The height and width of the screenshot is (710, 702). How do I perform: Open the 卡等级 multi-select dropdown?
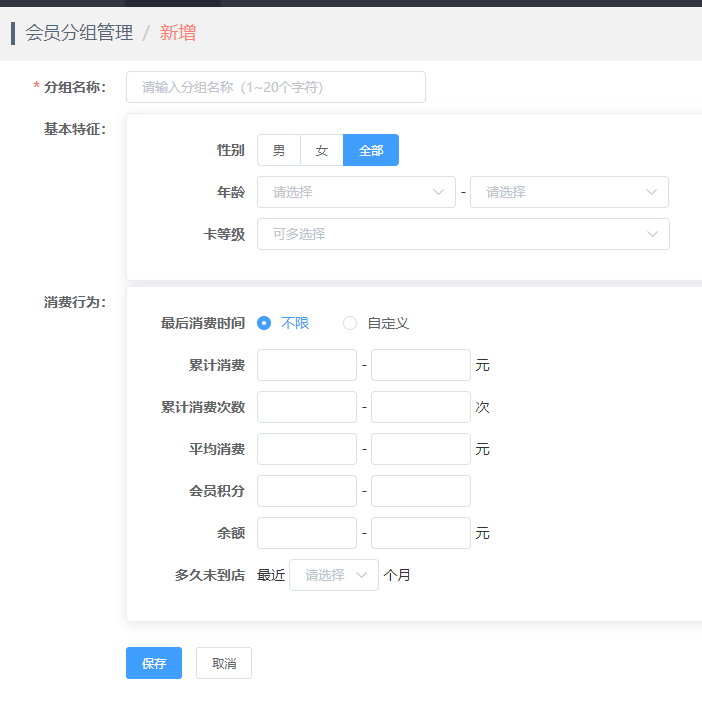(x=463, y=234)
